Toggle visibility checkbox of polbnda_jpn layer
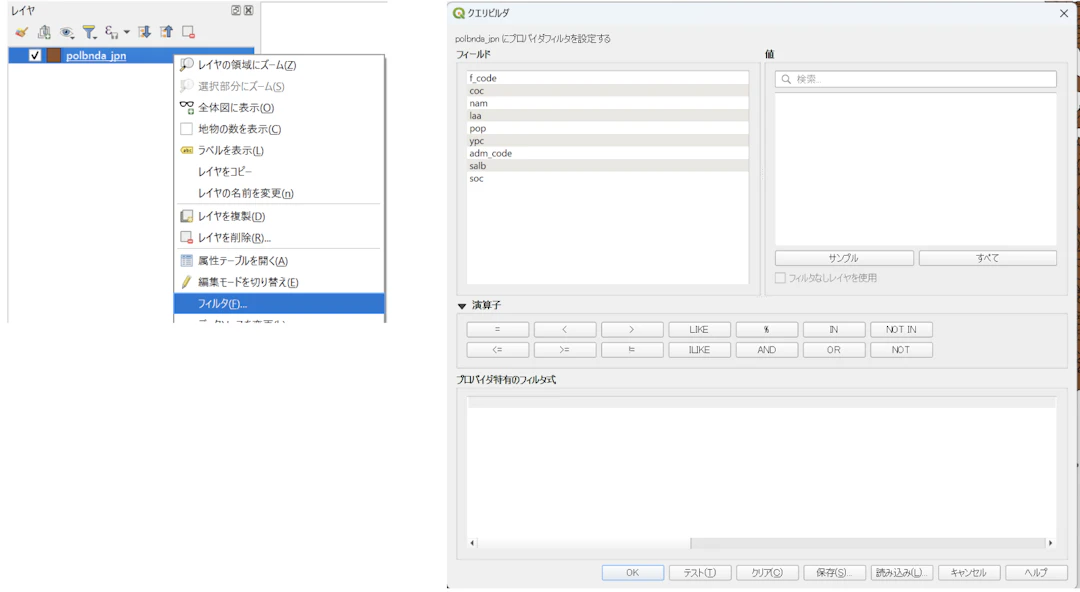This screenshot has height=592, width=1080. tap(34, 55)
